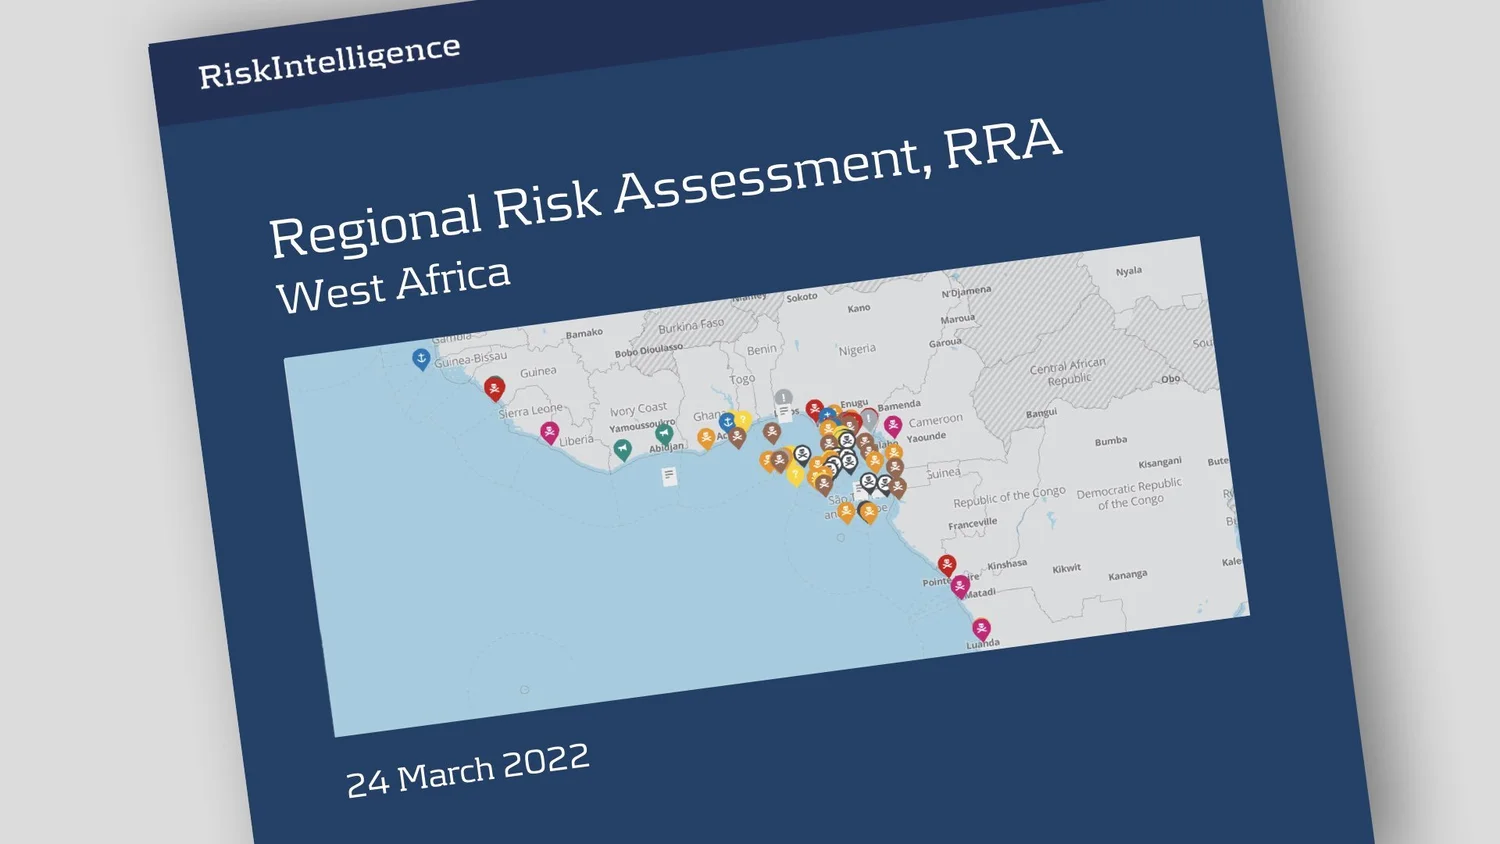Open the document icon near São Tomé cluster
1500x844 pixels.
point(859,487)
